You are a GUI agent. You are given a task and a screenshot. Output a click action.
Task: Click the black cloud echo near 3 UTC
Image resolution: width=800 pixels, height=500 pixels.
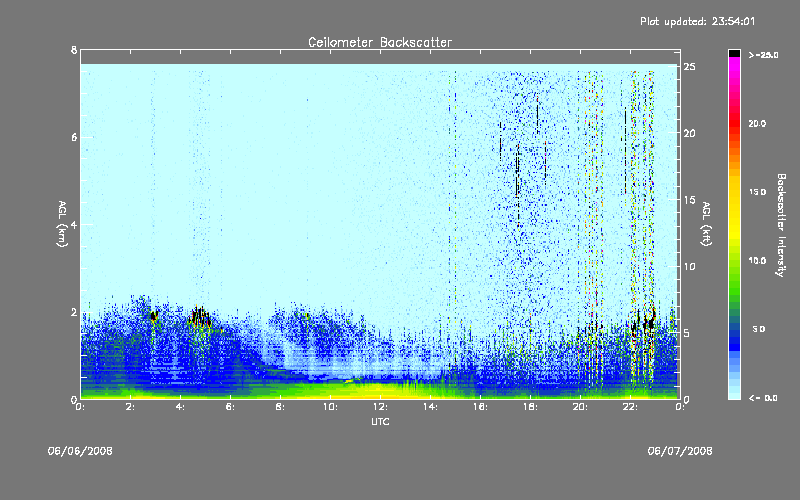[154, 316]
